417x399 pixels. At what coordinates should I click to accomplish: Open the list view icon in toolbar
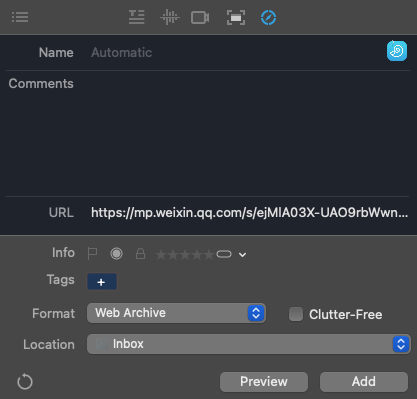tap(20, 17)
